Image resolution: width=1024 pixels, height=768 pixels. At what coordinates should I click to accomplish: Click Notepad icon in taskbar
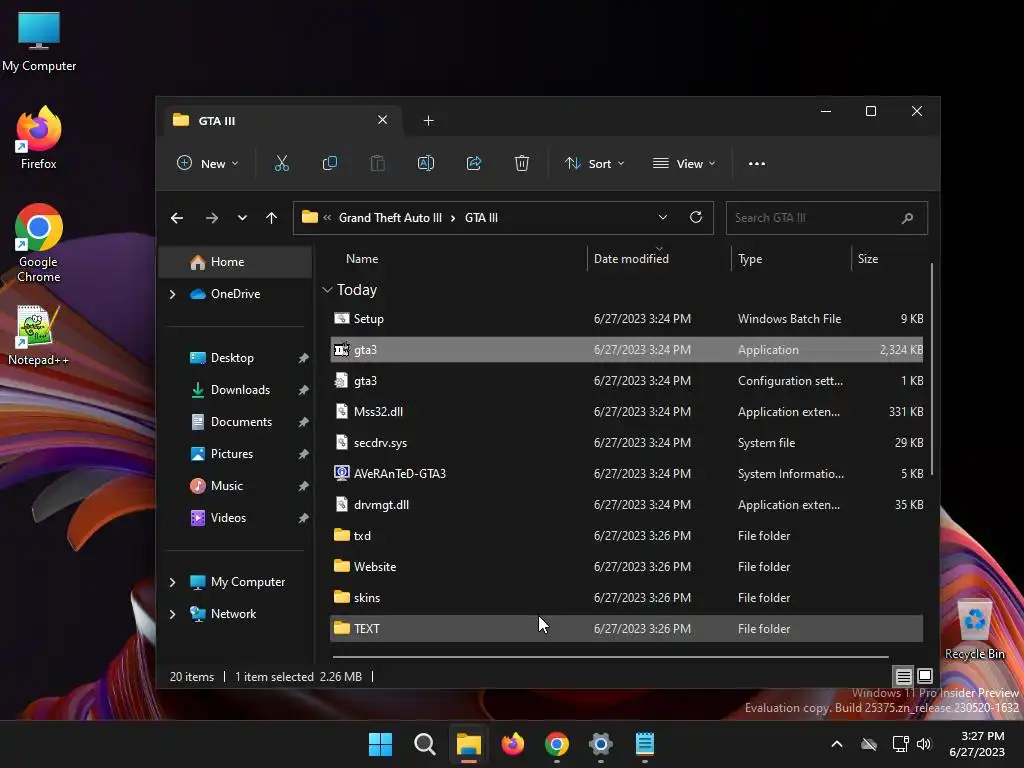[645, 744]
